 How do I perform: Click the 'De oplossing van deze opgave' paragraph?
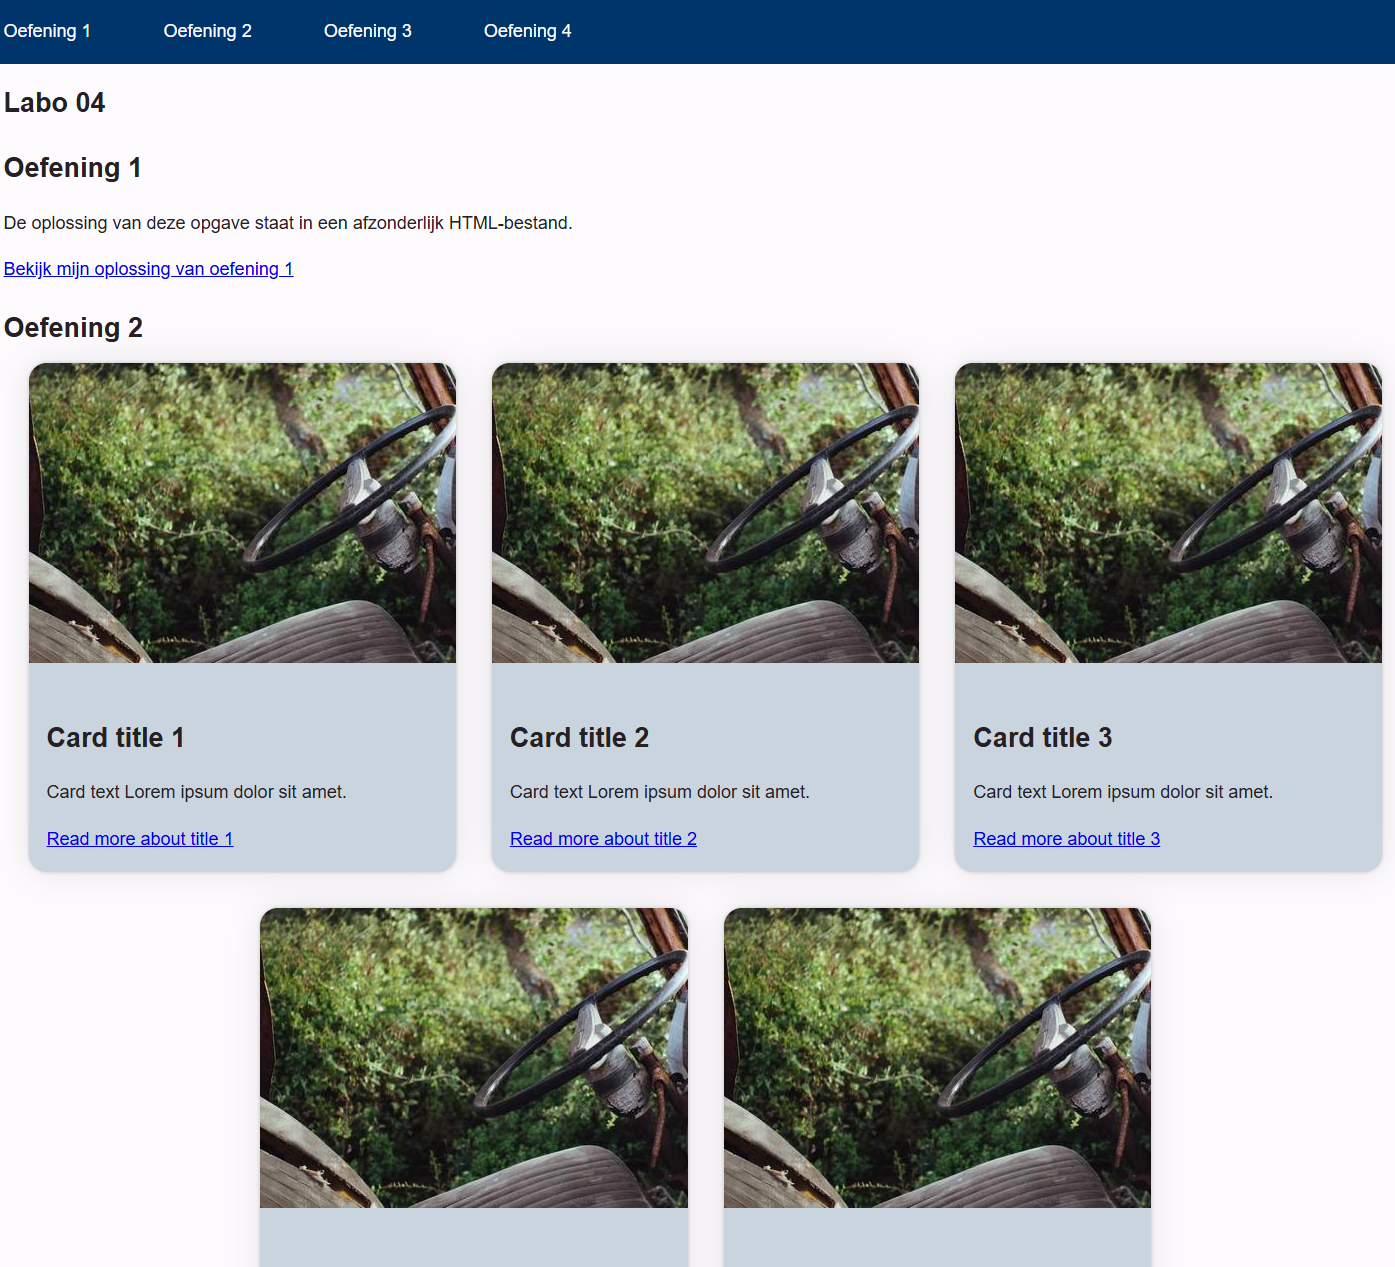tap(288, 223)
